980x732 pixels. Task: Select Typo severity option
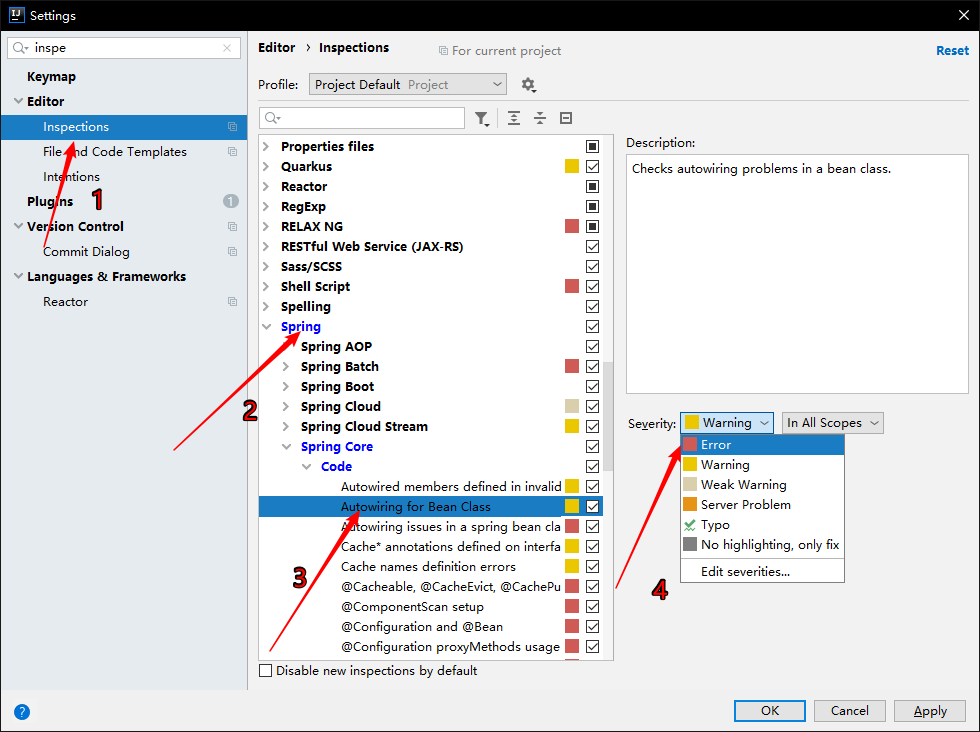pyautogui.click(x=762, y=524)
